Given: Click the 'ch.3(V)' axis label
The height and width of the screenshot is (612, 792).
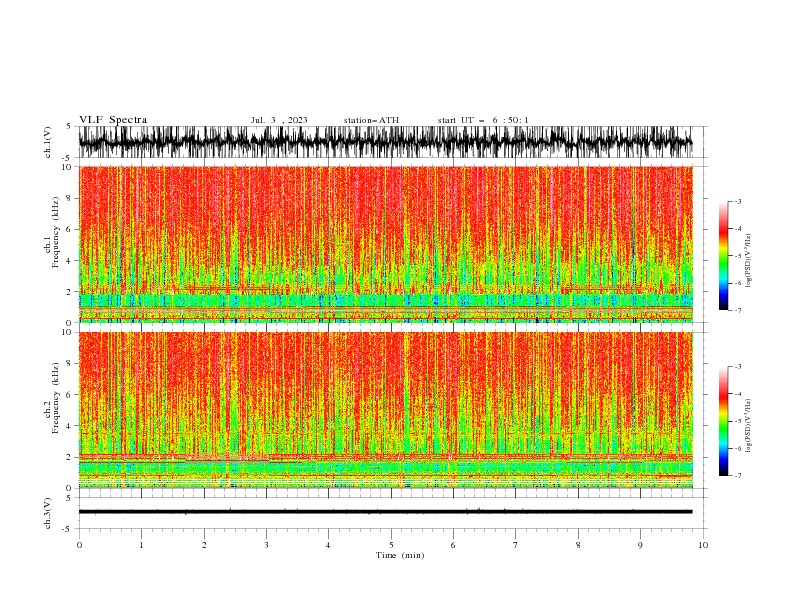Looking at the screenshot, I should [48, 513].
